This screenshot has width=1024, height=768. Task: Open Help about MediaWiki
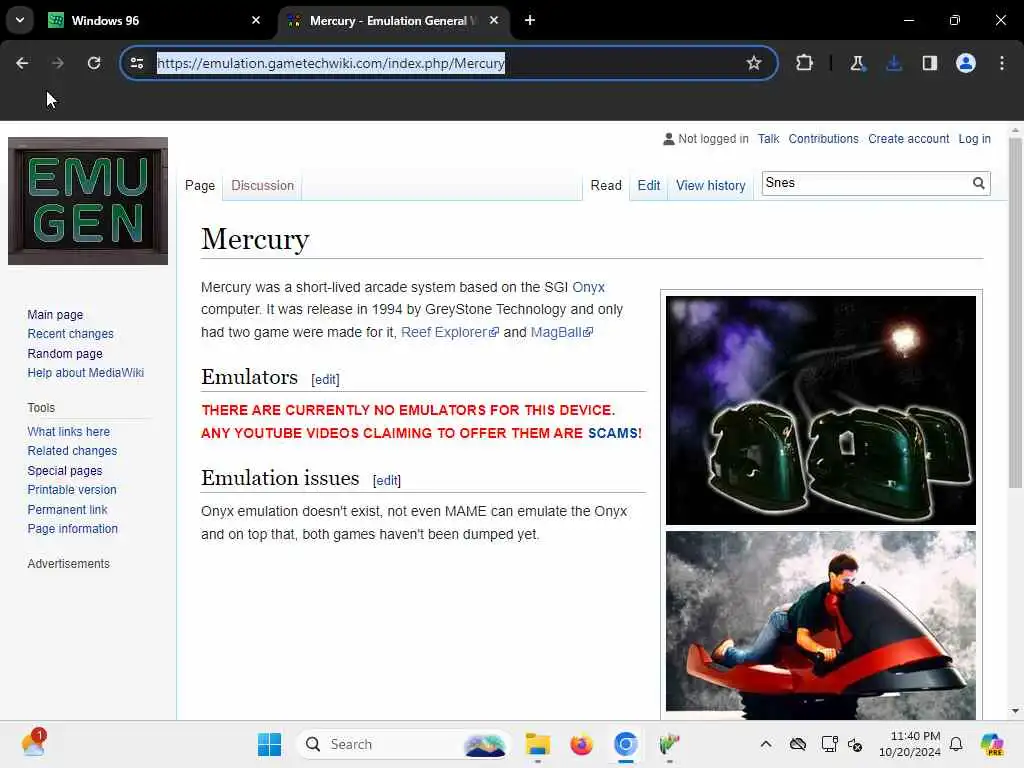(86, 373)
